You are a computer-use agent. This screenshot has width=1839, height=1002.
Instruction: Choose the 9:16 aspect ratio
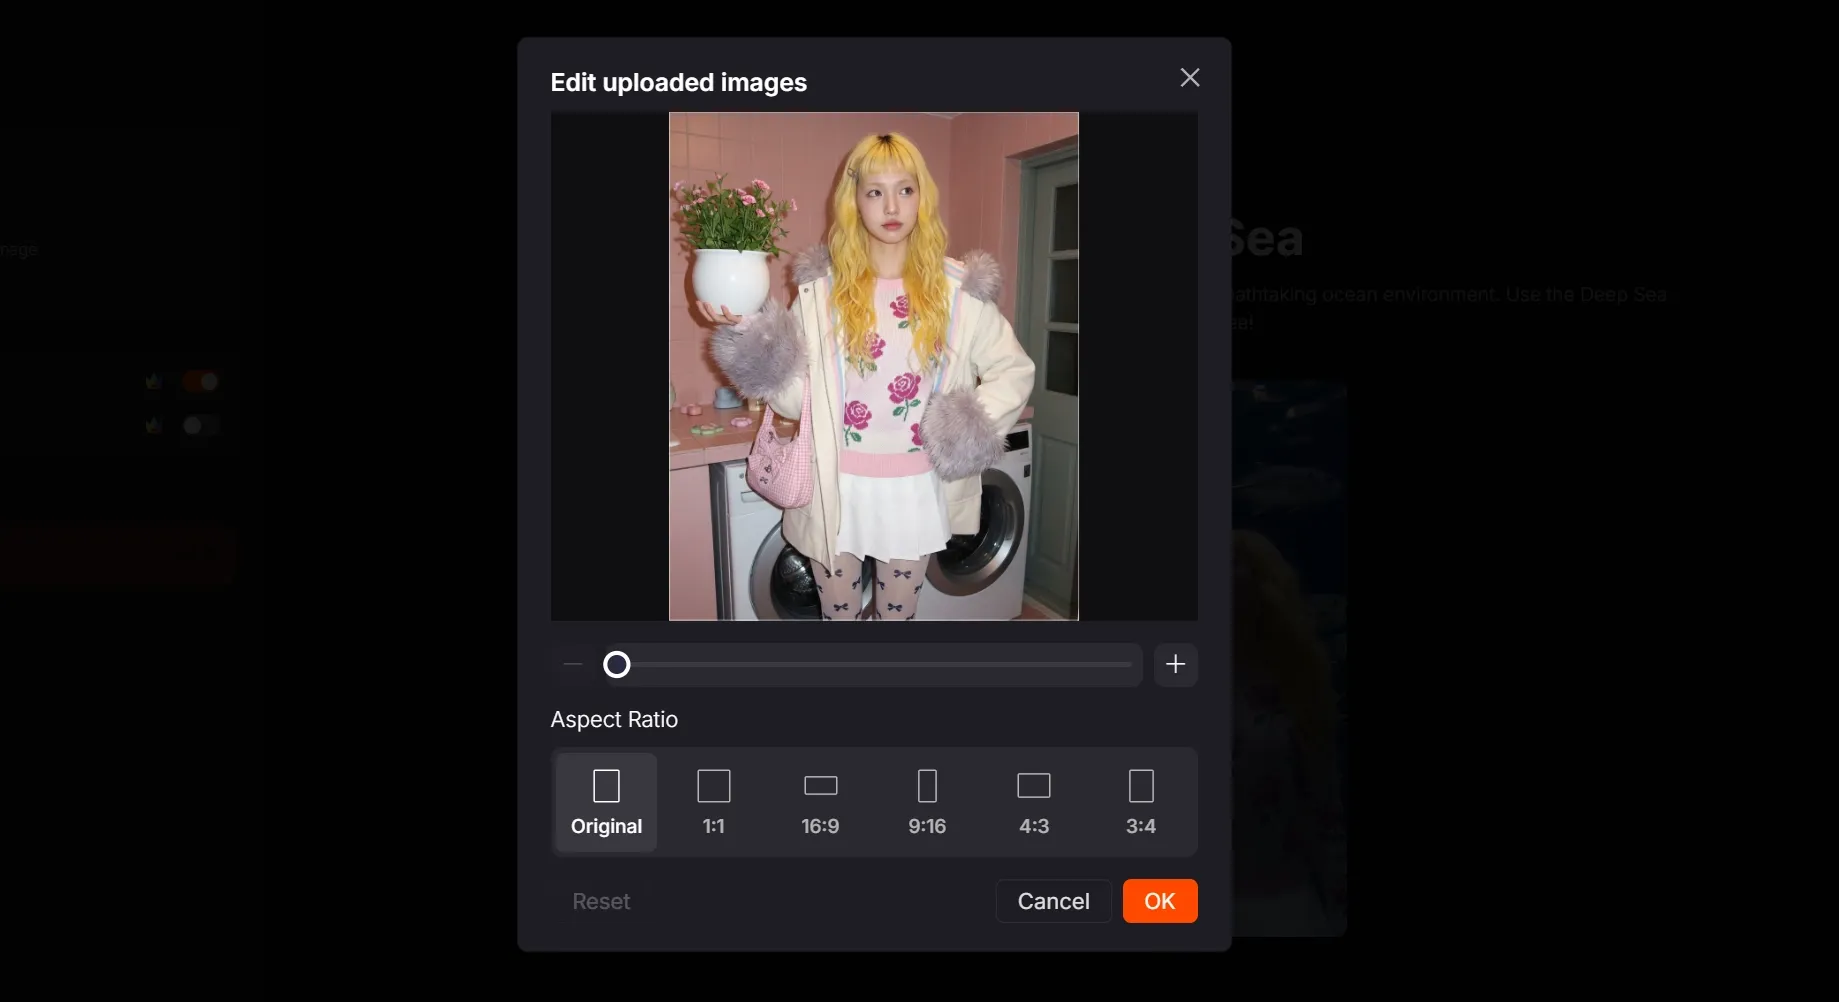[x=927, y=802]
